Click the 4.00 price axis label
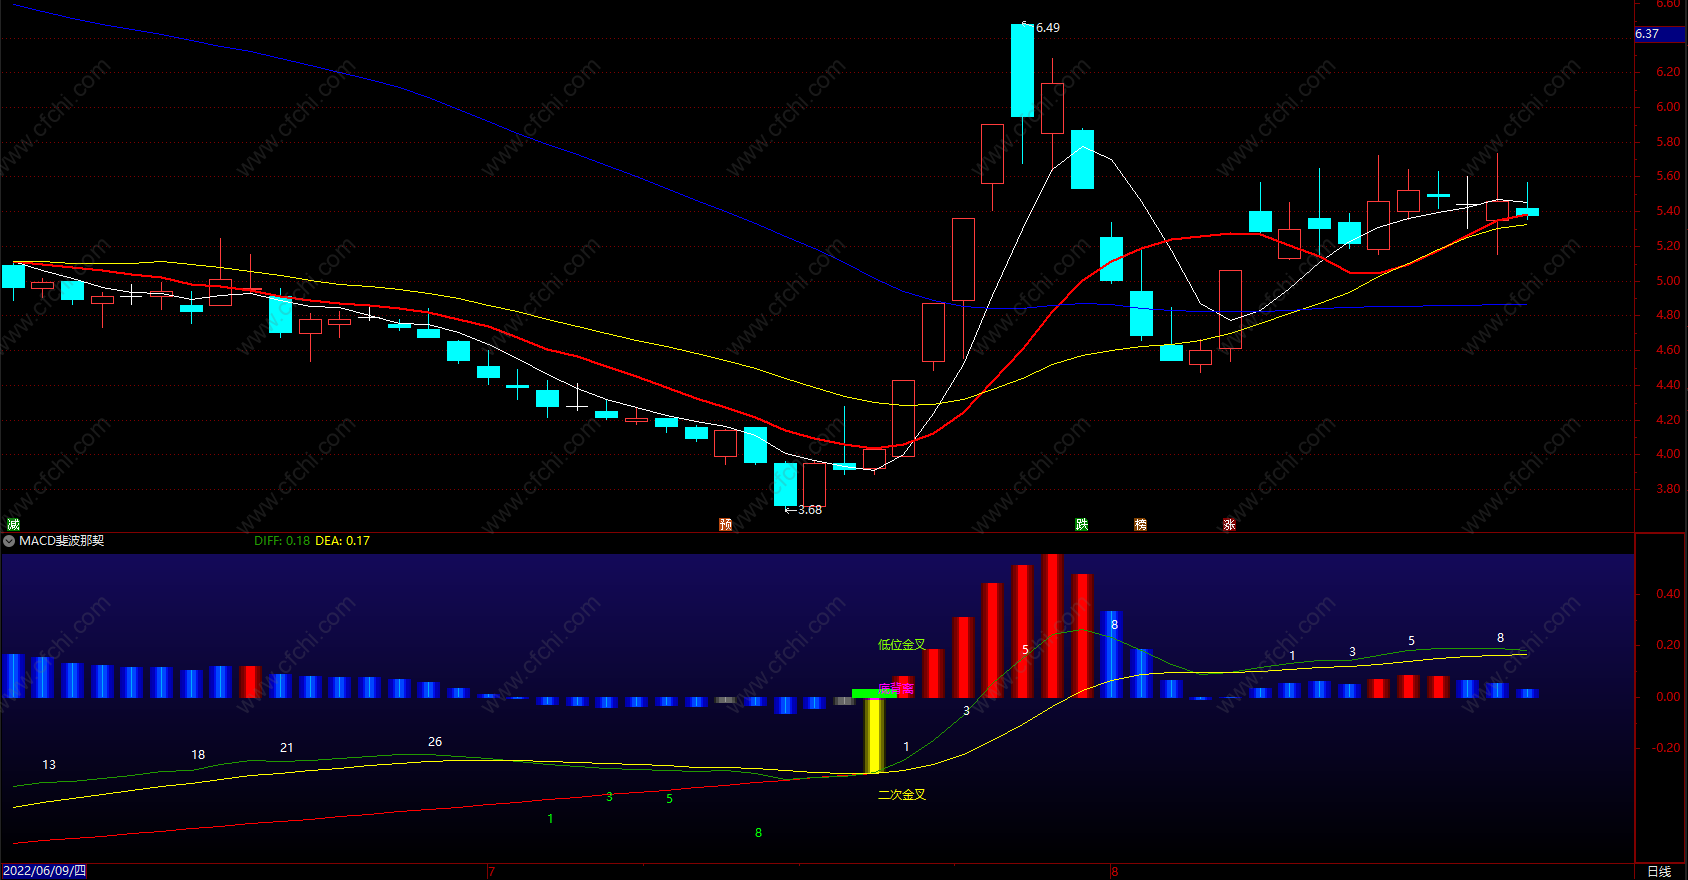The width and height of the screenshot is (1688, 880). (1668, 454)
